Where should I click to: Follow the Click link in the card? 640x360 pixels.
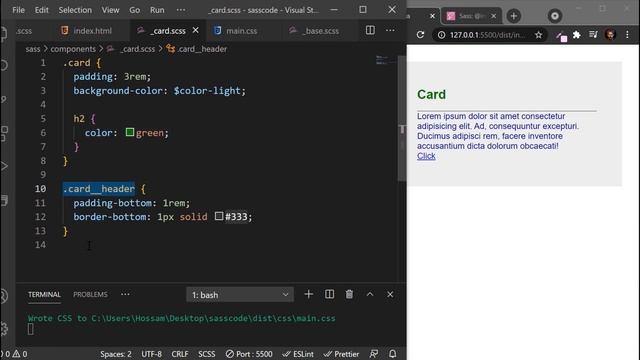click(426, 156)
